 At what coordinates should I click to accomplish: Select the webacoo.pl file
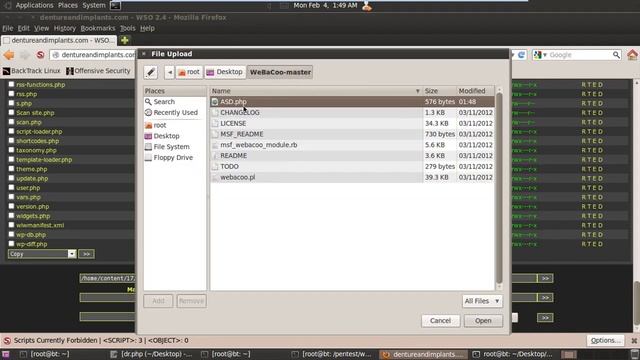(352, 177)
